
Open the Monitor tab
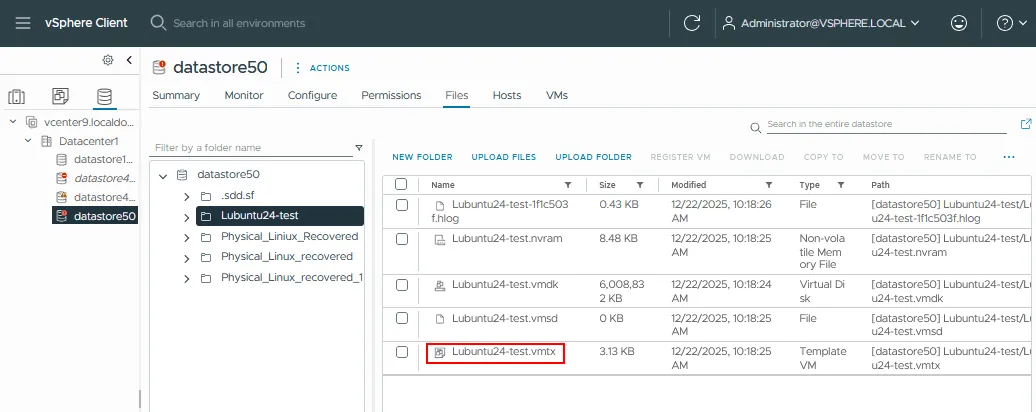point(244,95)
